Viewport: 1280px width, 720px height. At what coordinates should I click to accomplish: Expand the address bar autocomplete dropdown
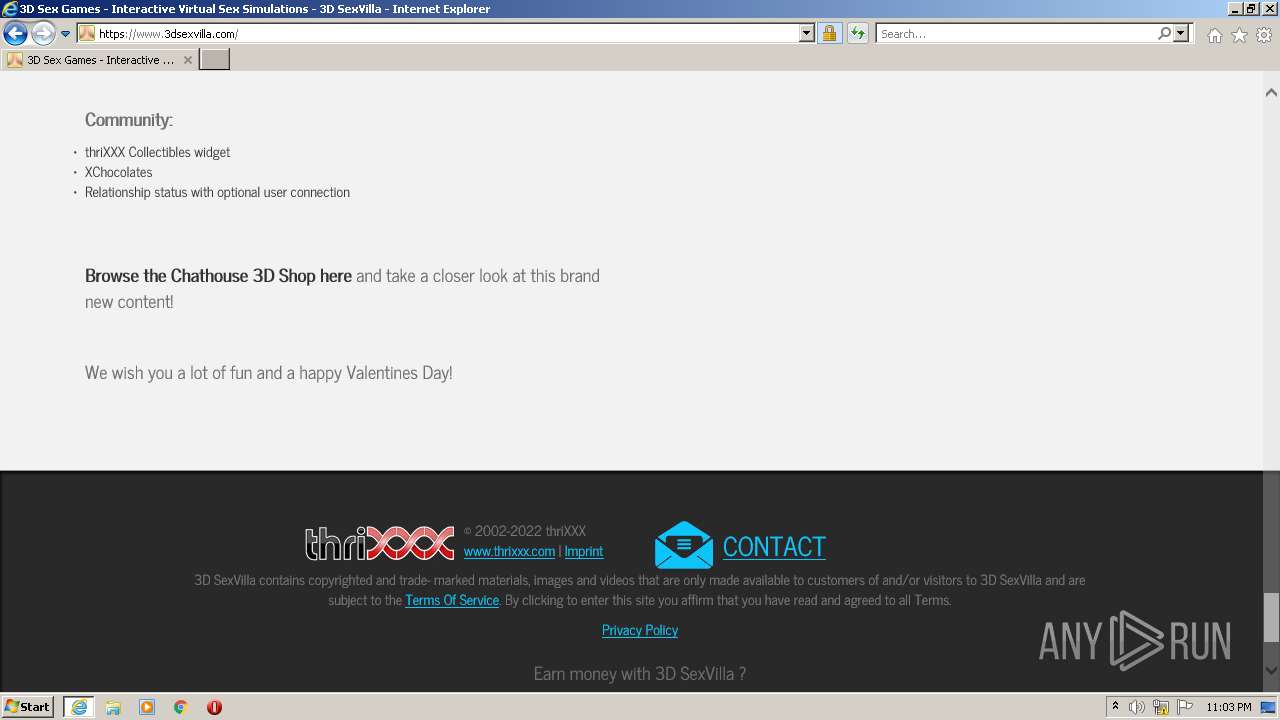(807, 34)
